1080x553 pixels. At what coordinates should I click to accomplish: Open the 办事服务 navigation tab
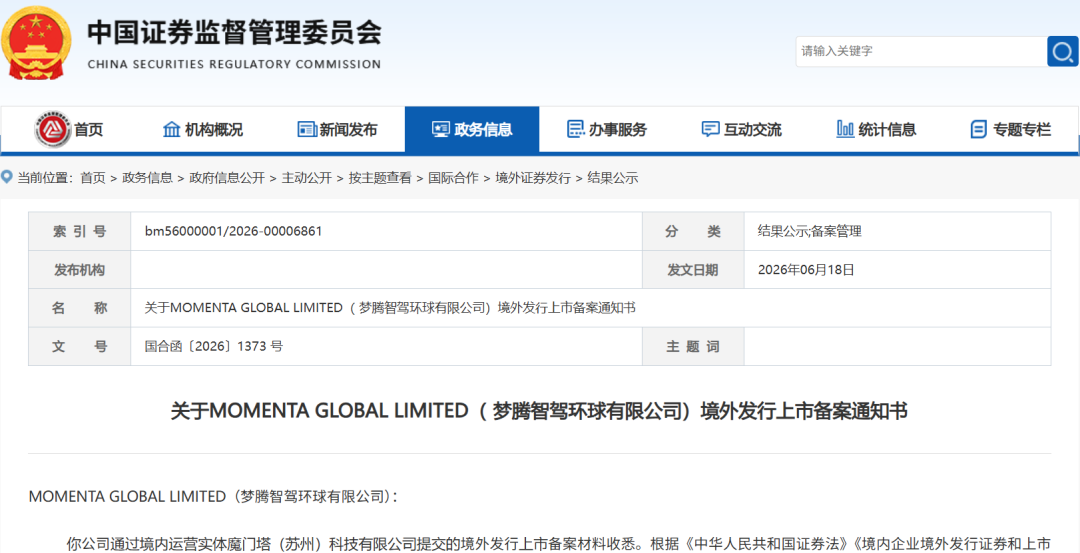pos(607,129)
